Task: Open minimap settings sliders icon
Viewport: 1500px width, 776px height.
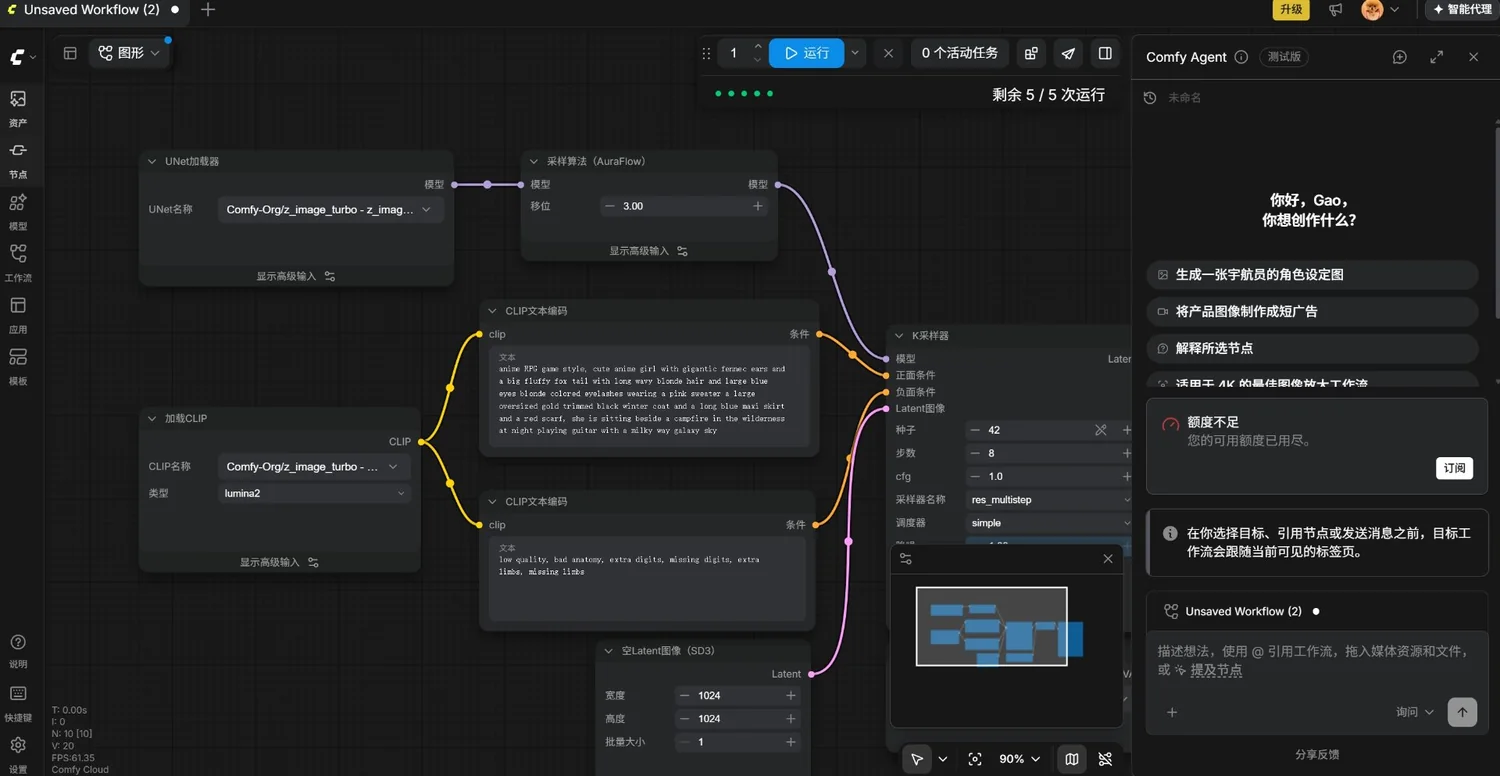Action: [906, 559]
